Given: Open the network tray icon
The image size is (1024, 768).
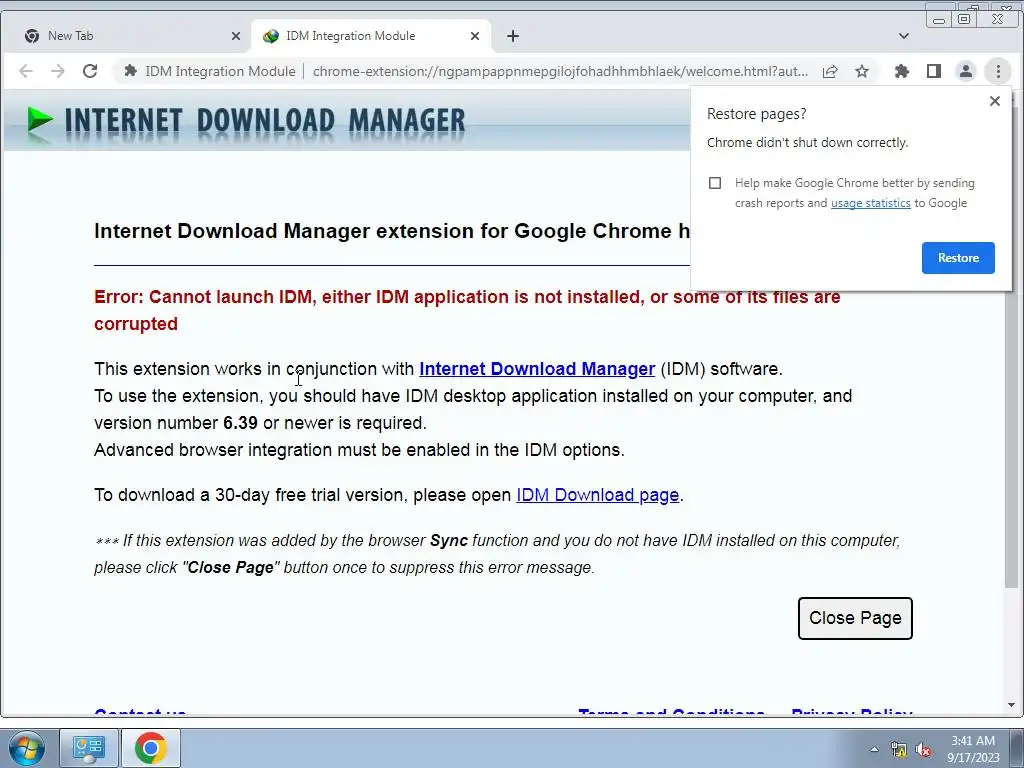Looking at the screenshot, I should pyautogui.click(x=899, y=750).
